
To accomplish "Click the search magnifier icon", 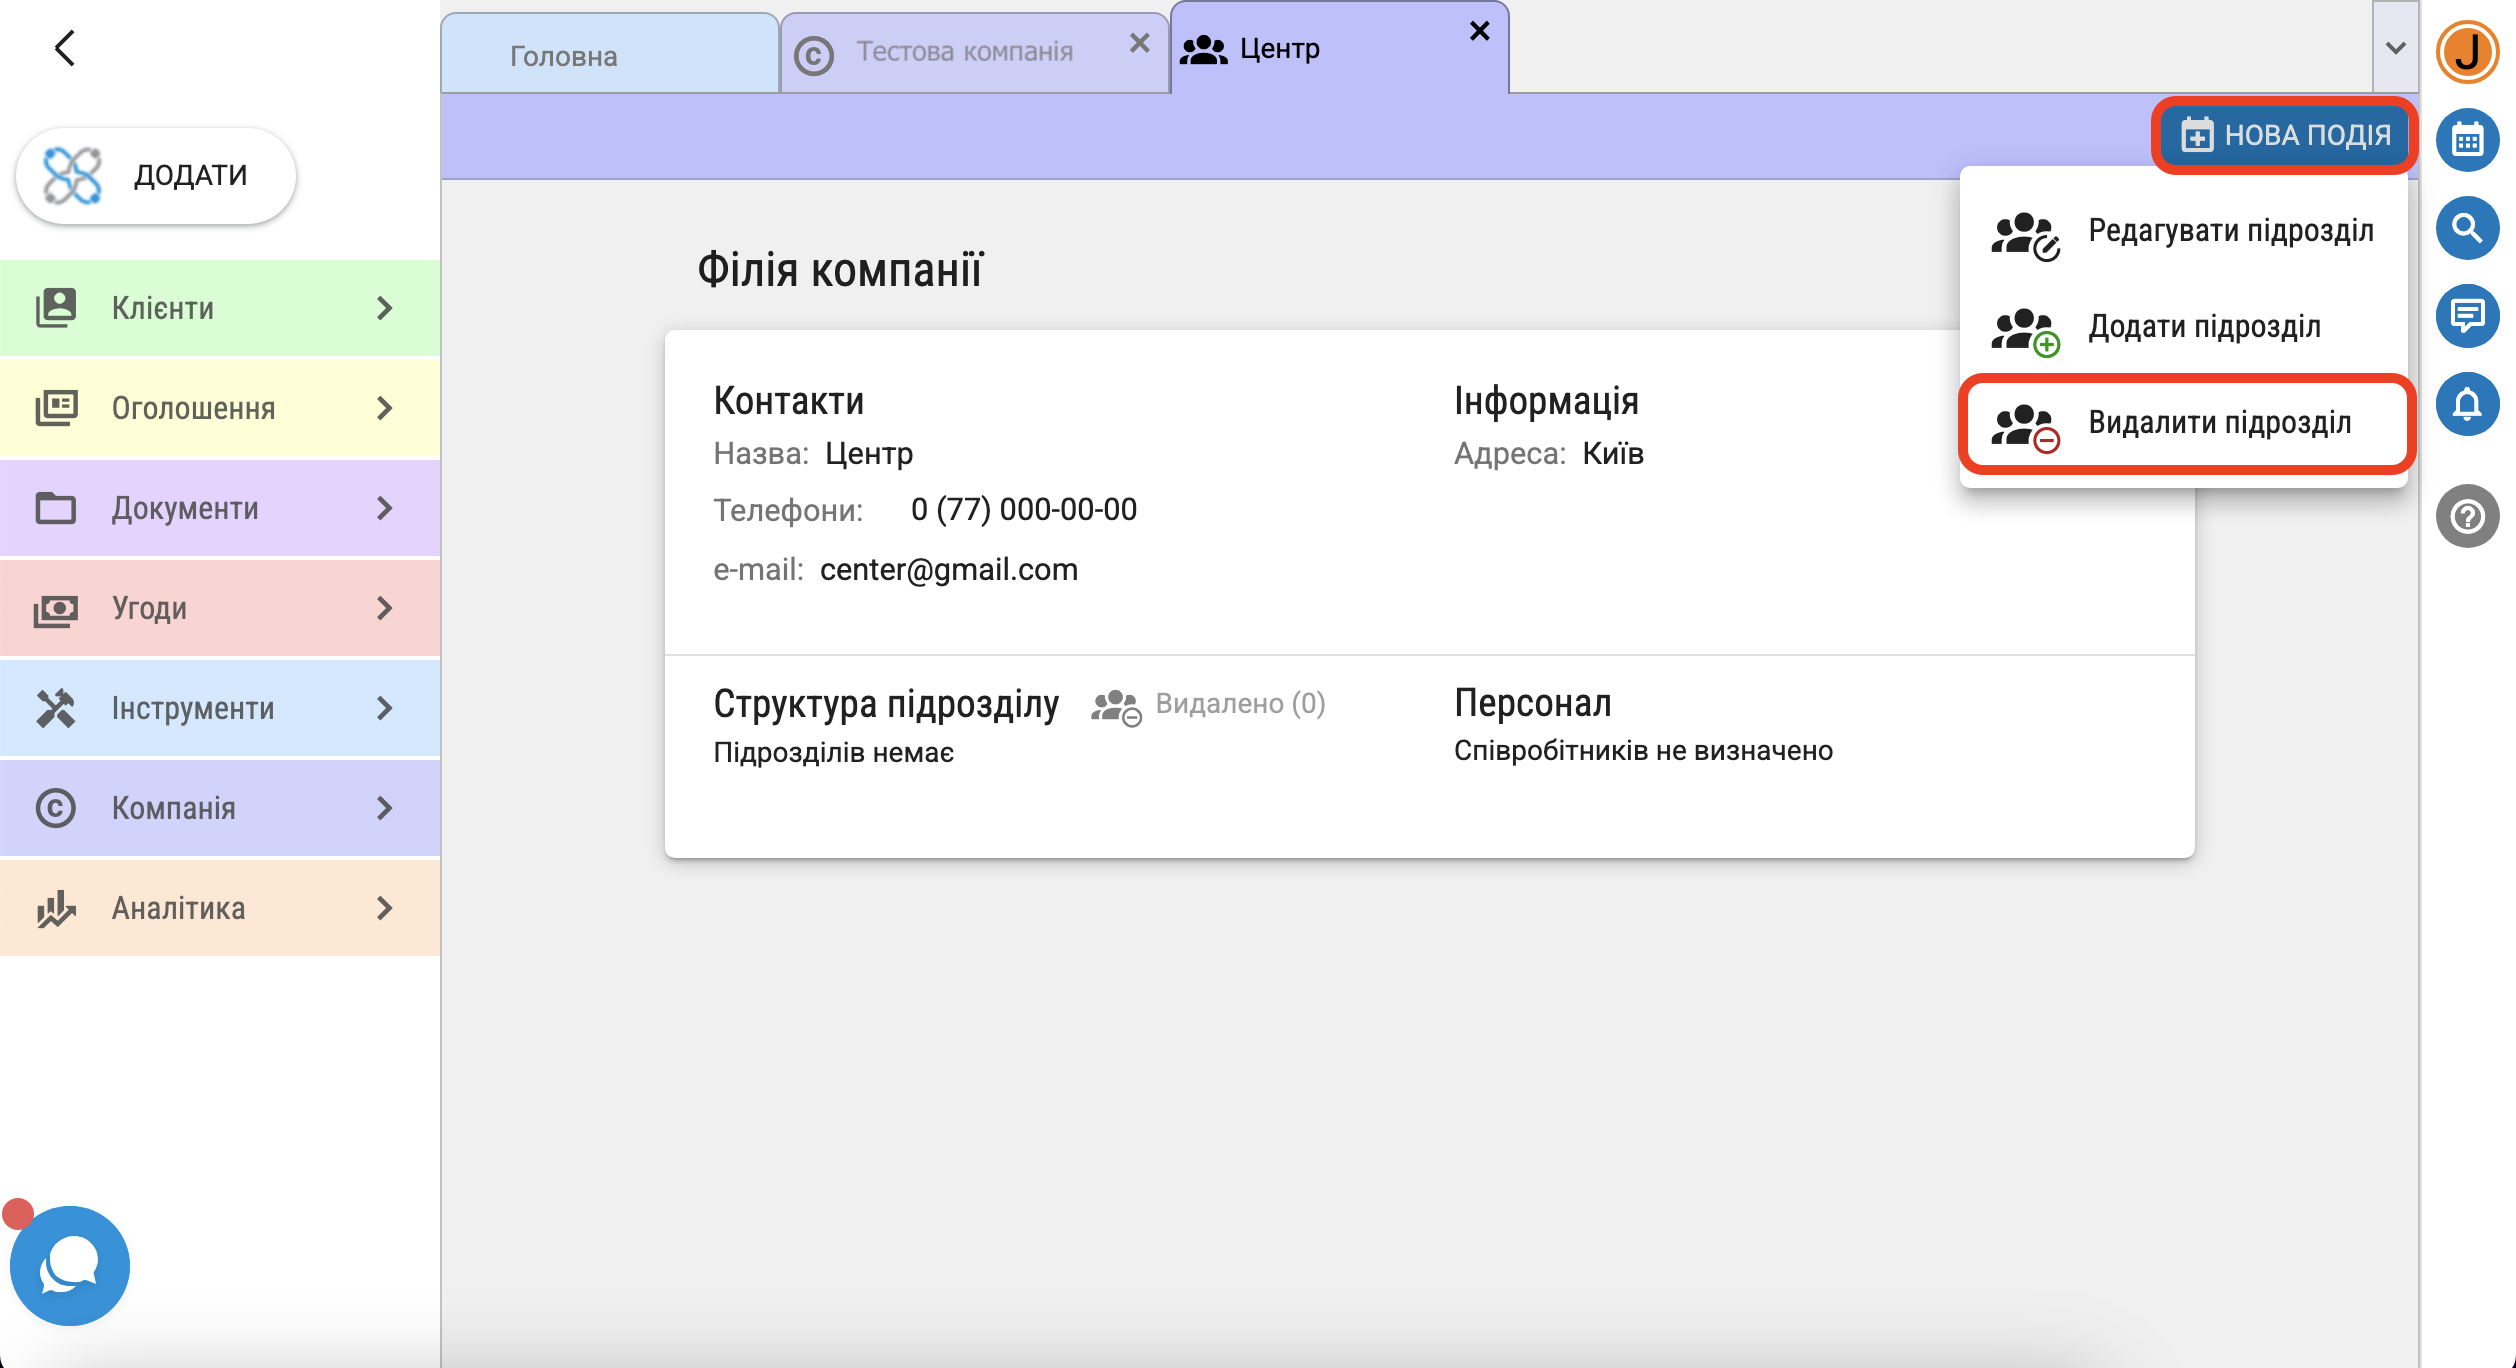I will 2467,228.
